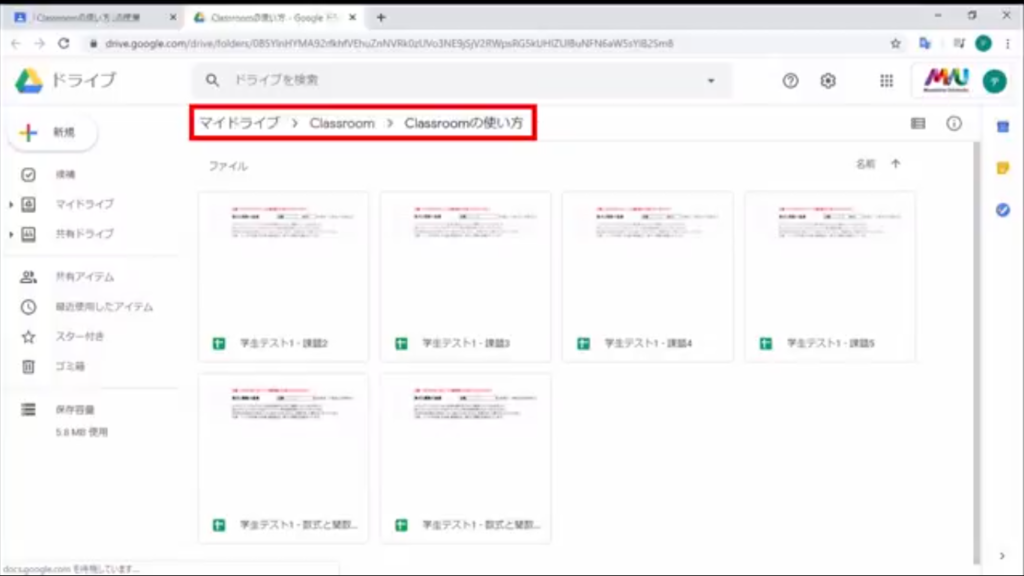The image size is (1024, 576).
Task: Click the Google Translate extension icon
Action: click(925, 44)
